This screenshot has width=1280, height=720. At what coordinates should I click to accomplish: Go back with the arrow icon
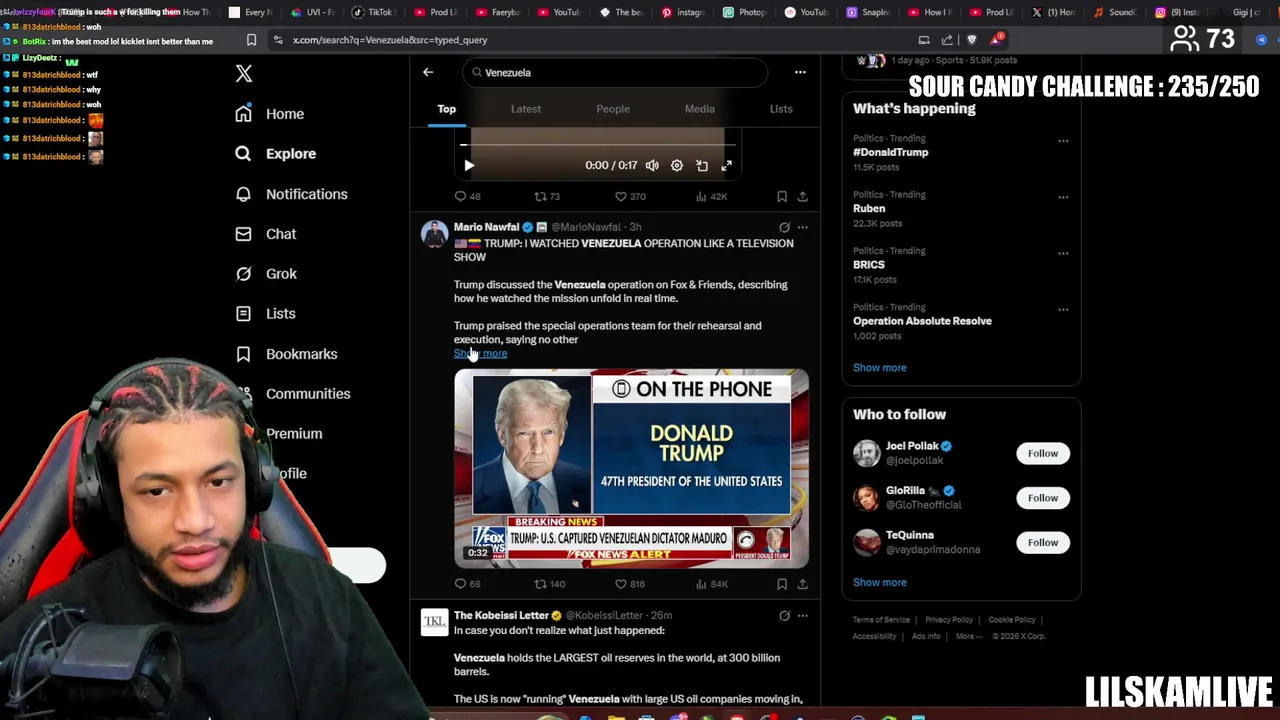point(428,72)
